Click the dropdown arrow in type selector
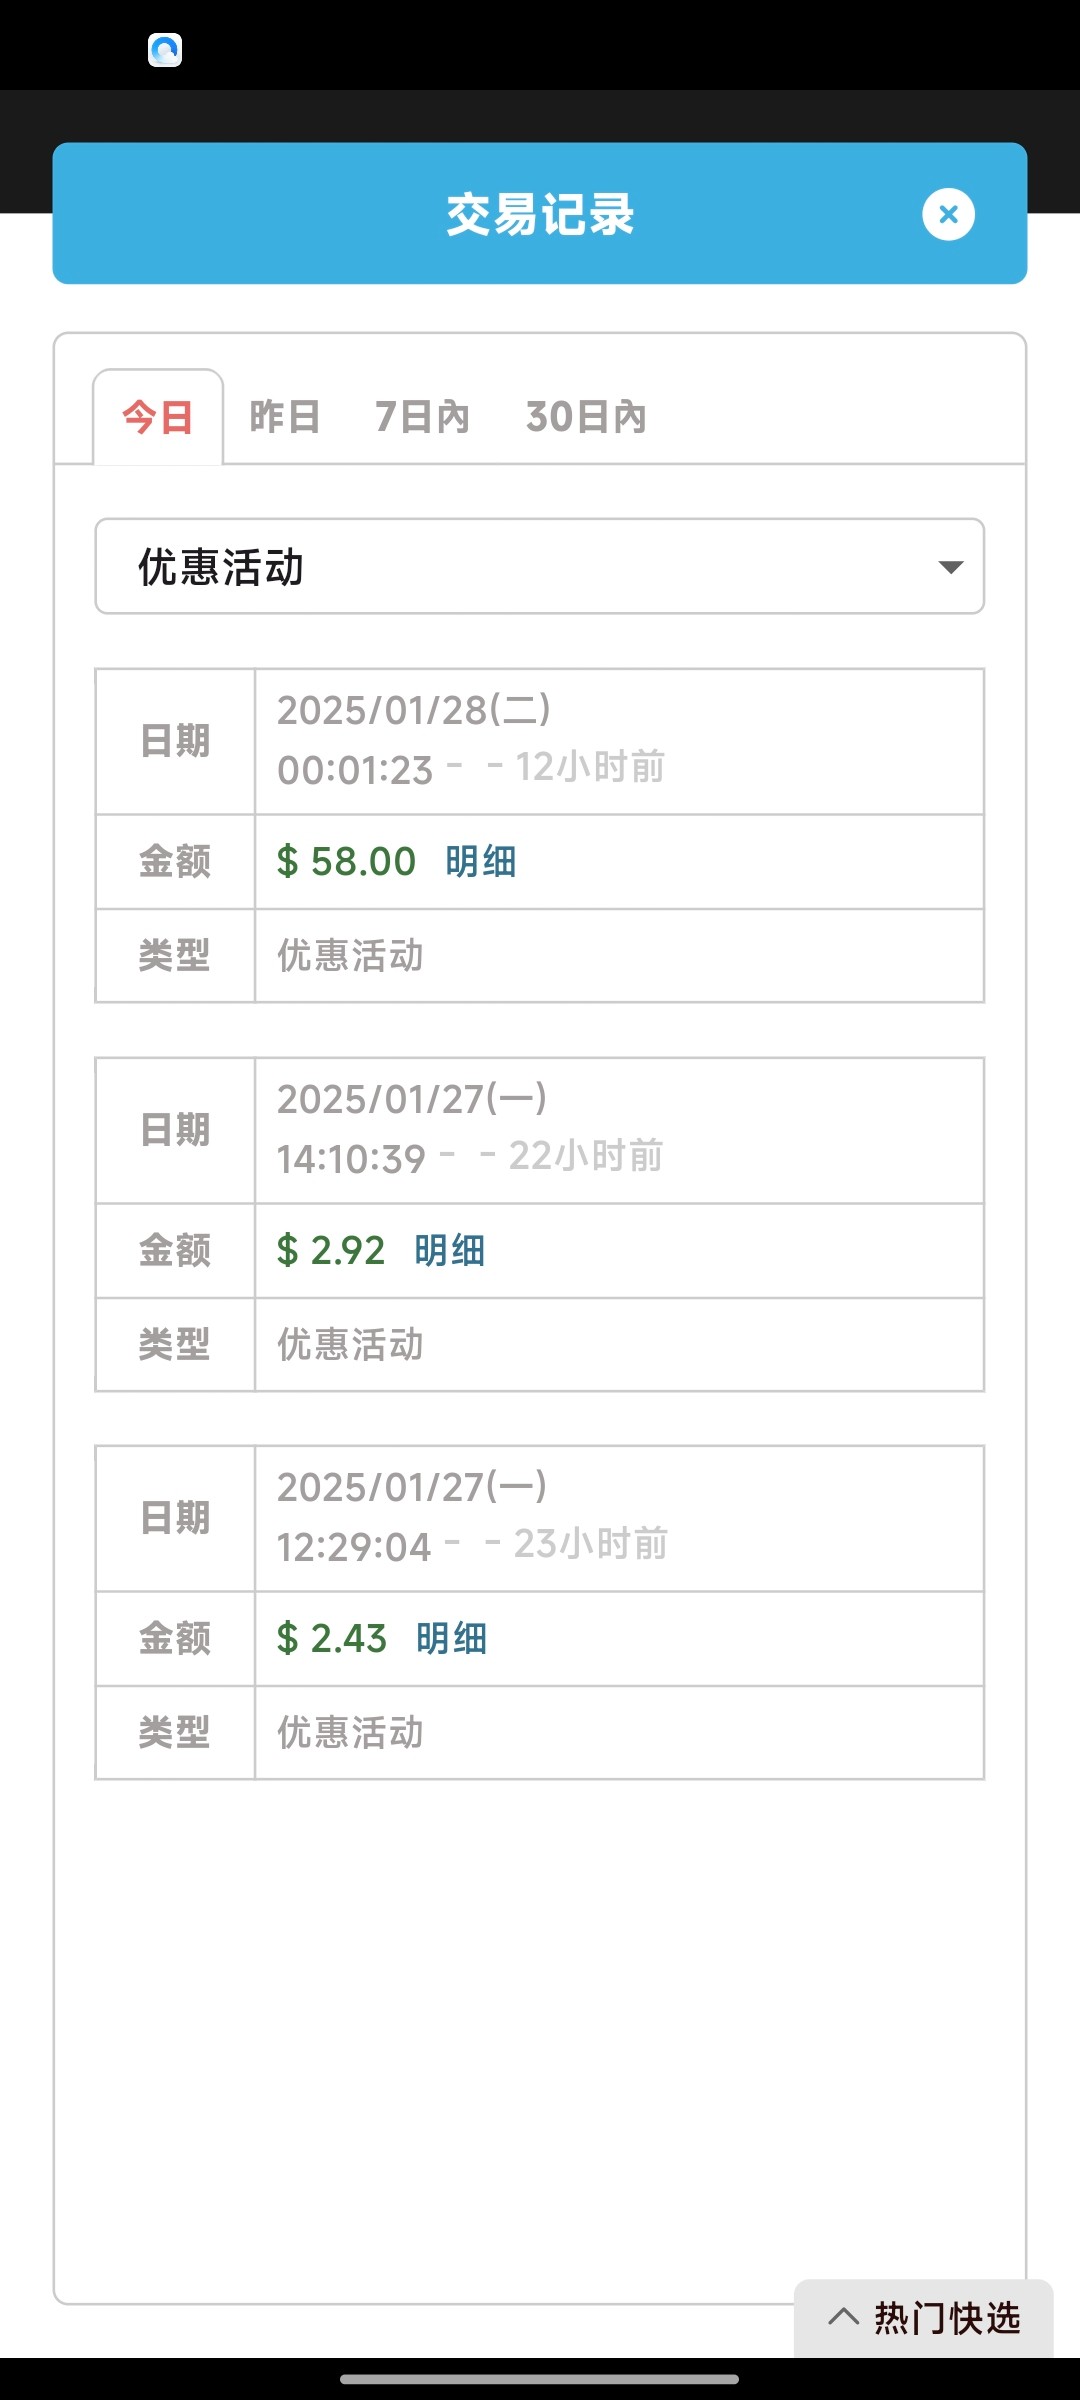The width and height of the screenshot is (1080, 2400). [950, 567]
